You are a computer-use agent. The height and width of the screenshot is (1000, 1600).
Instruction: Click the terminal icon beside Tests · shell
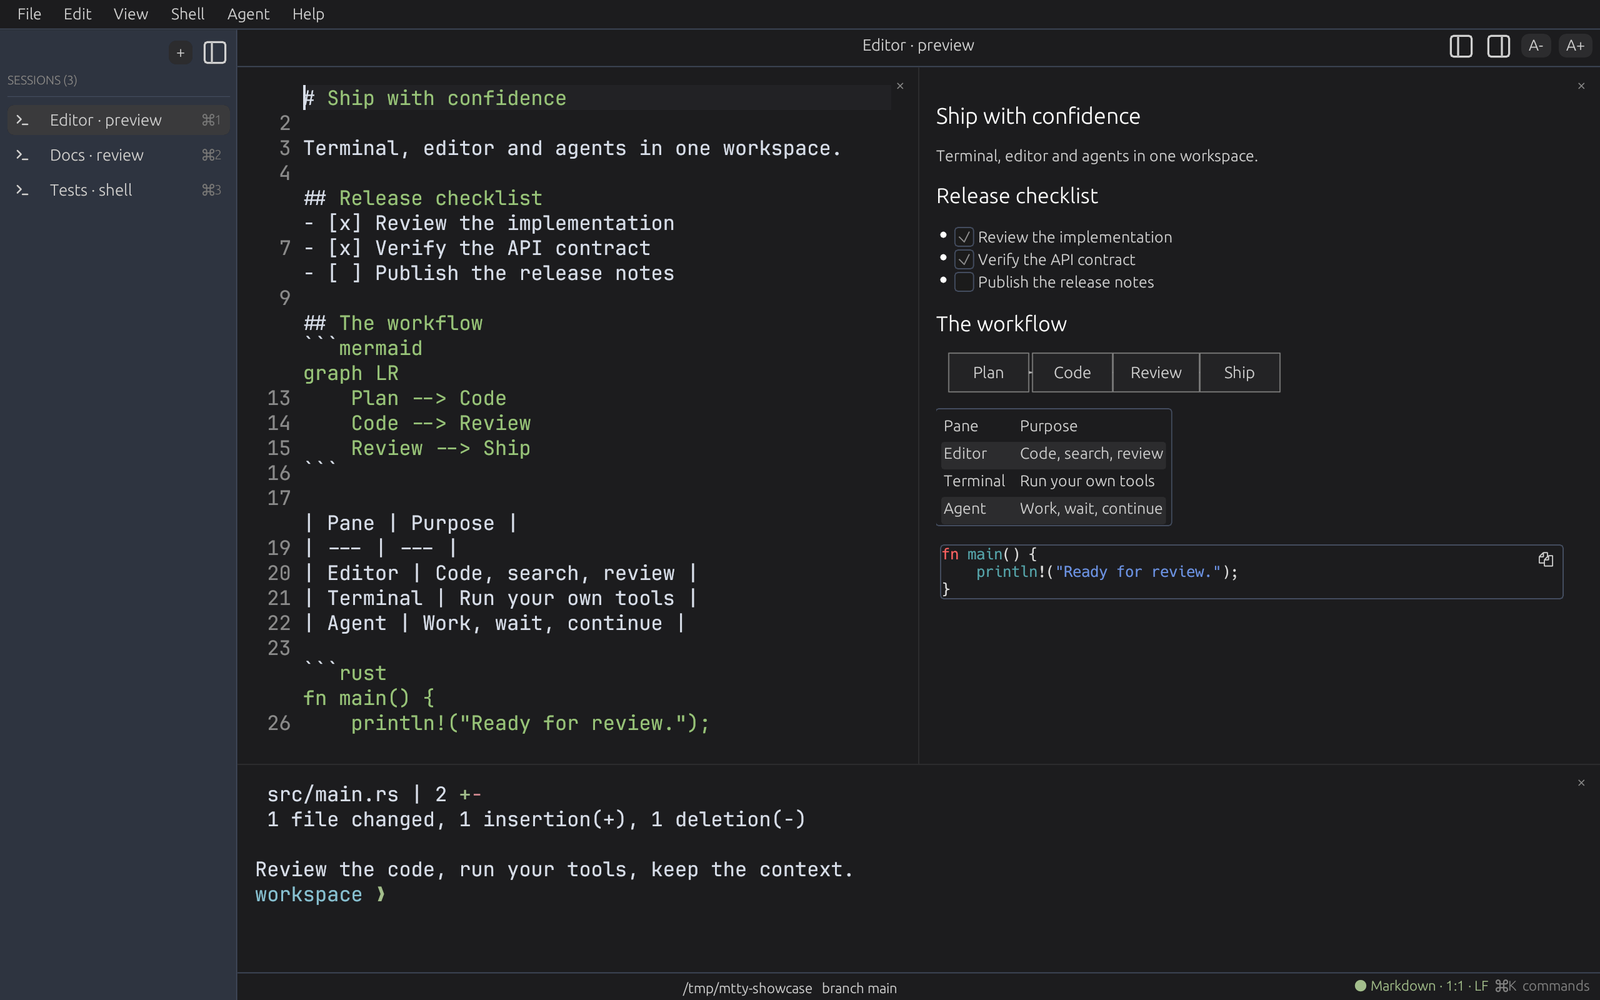pyautogui.click(x=22, y=190)
